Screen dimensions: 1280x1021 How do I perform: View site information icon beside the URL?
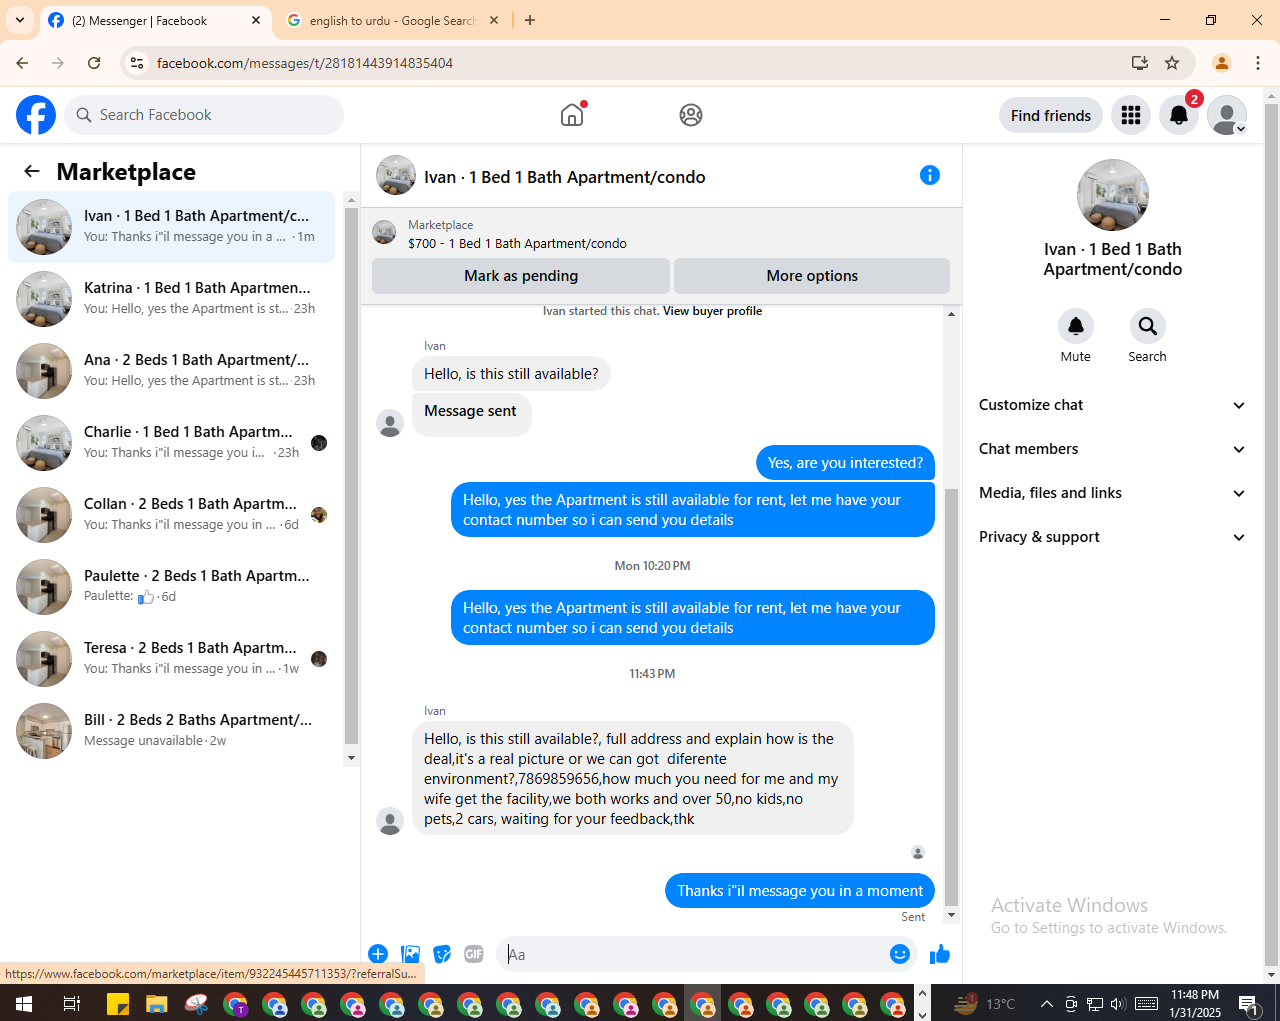click(138, 63)
